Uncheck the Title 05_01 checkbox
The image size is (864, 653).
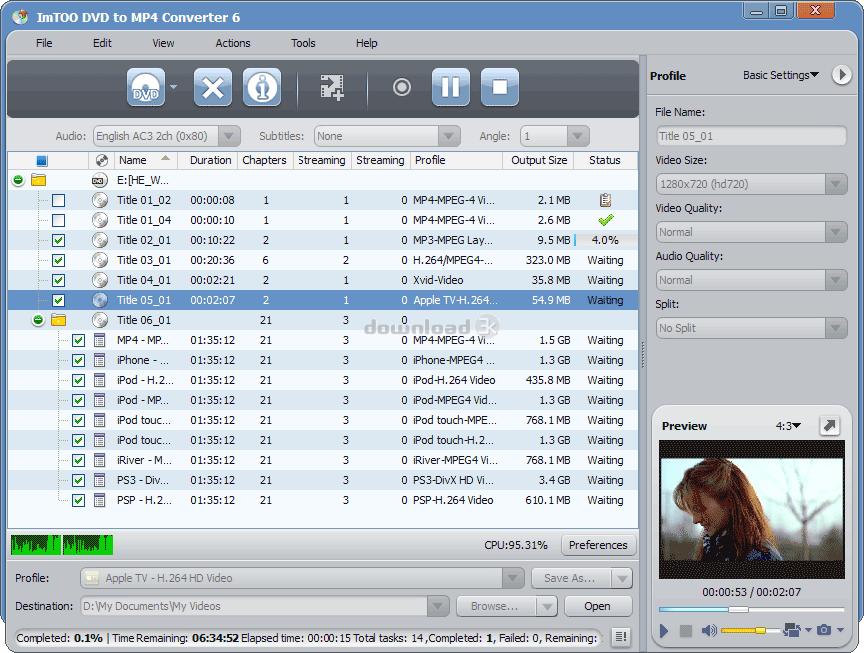pyautogui.click(x=58, y=300)
